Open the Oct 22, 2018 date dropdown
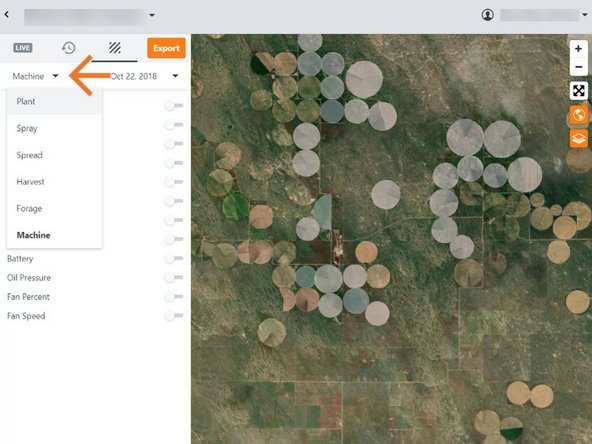592x444 pixels. pos(144,76)
